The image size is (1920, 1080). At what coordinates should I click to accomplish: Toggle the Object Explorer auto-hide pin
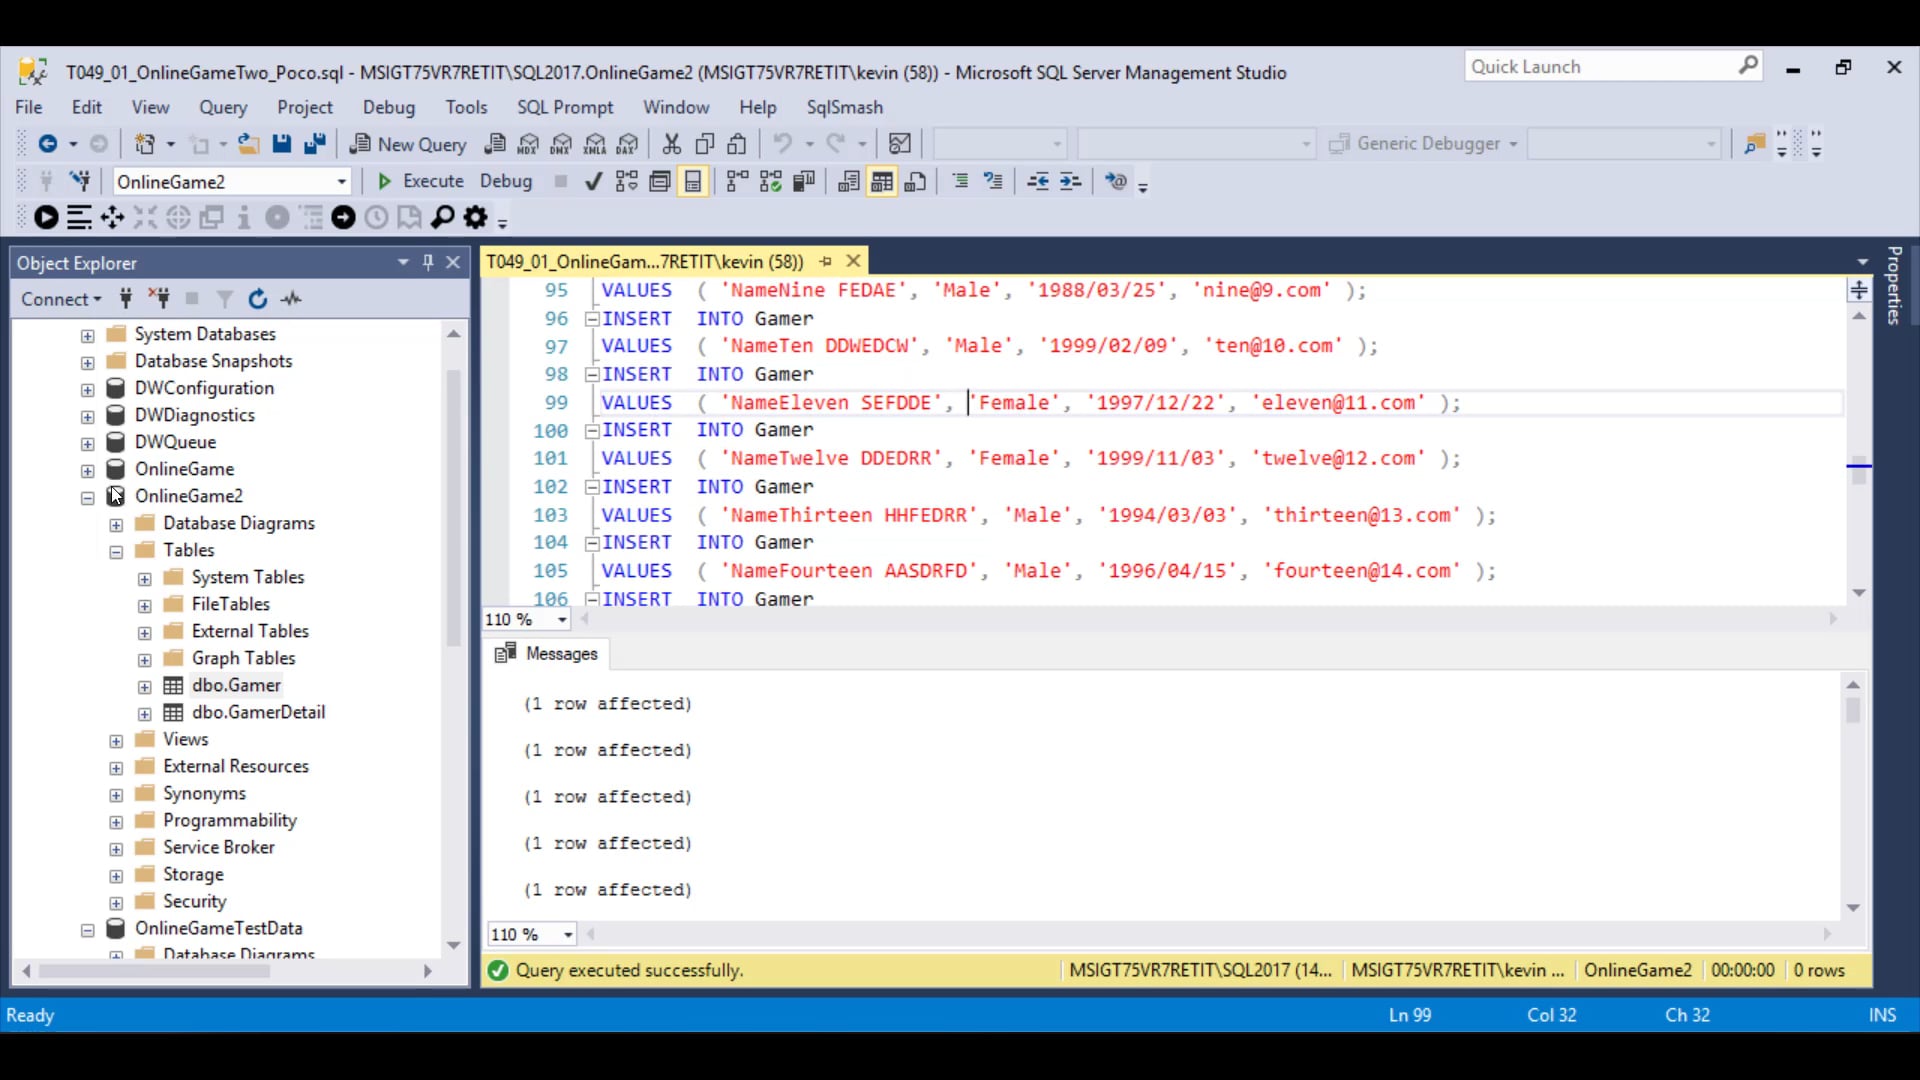(x=428, y=262)
